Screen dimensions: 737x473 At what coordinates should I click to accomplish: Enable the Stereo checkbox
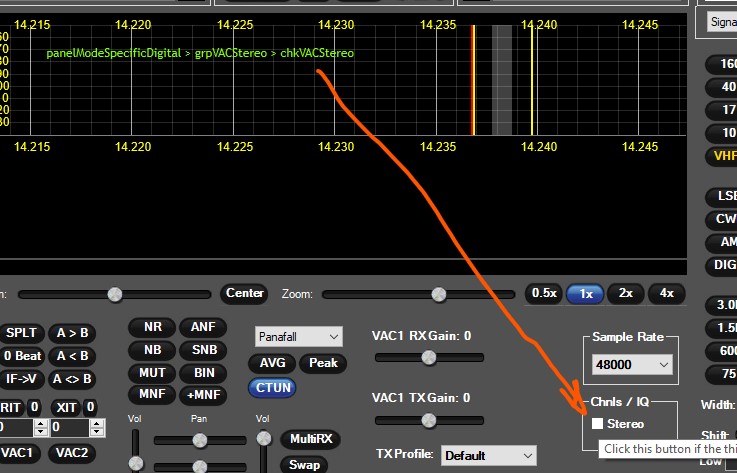pos(598,425)
